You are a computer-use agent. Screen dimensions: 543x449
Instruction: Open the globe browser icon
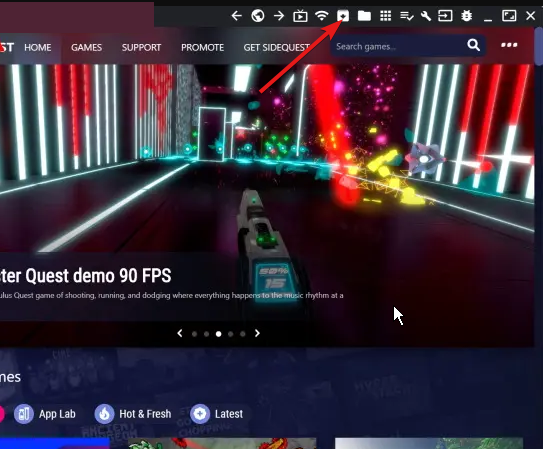pos(258,16)
